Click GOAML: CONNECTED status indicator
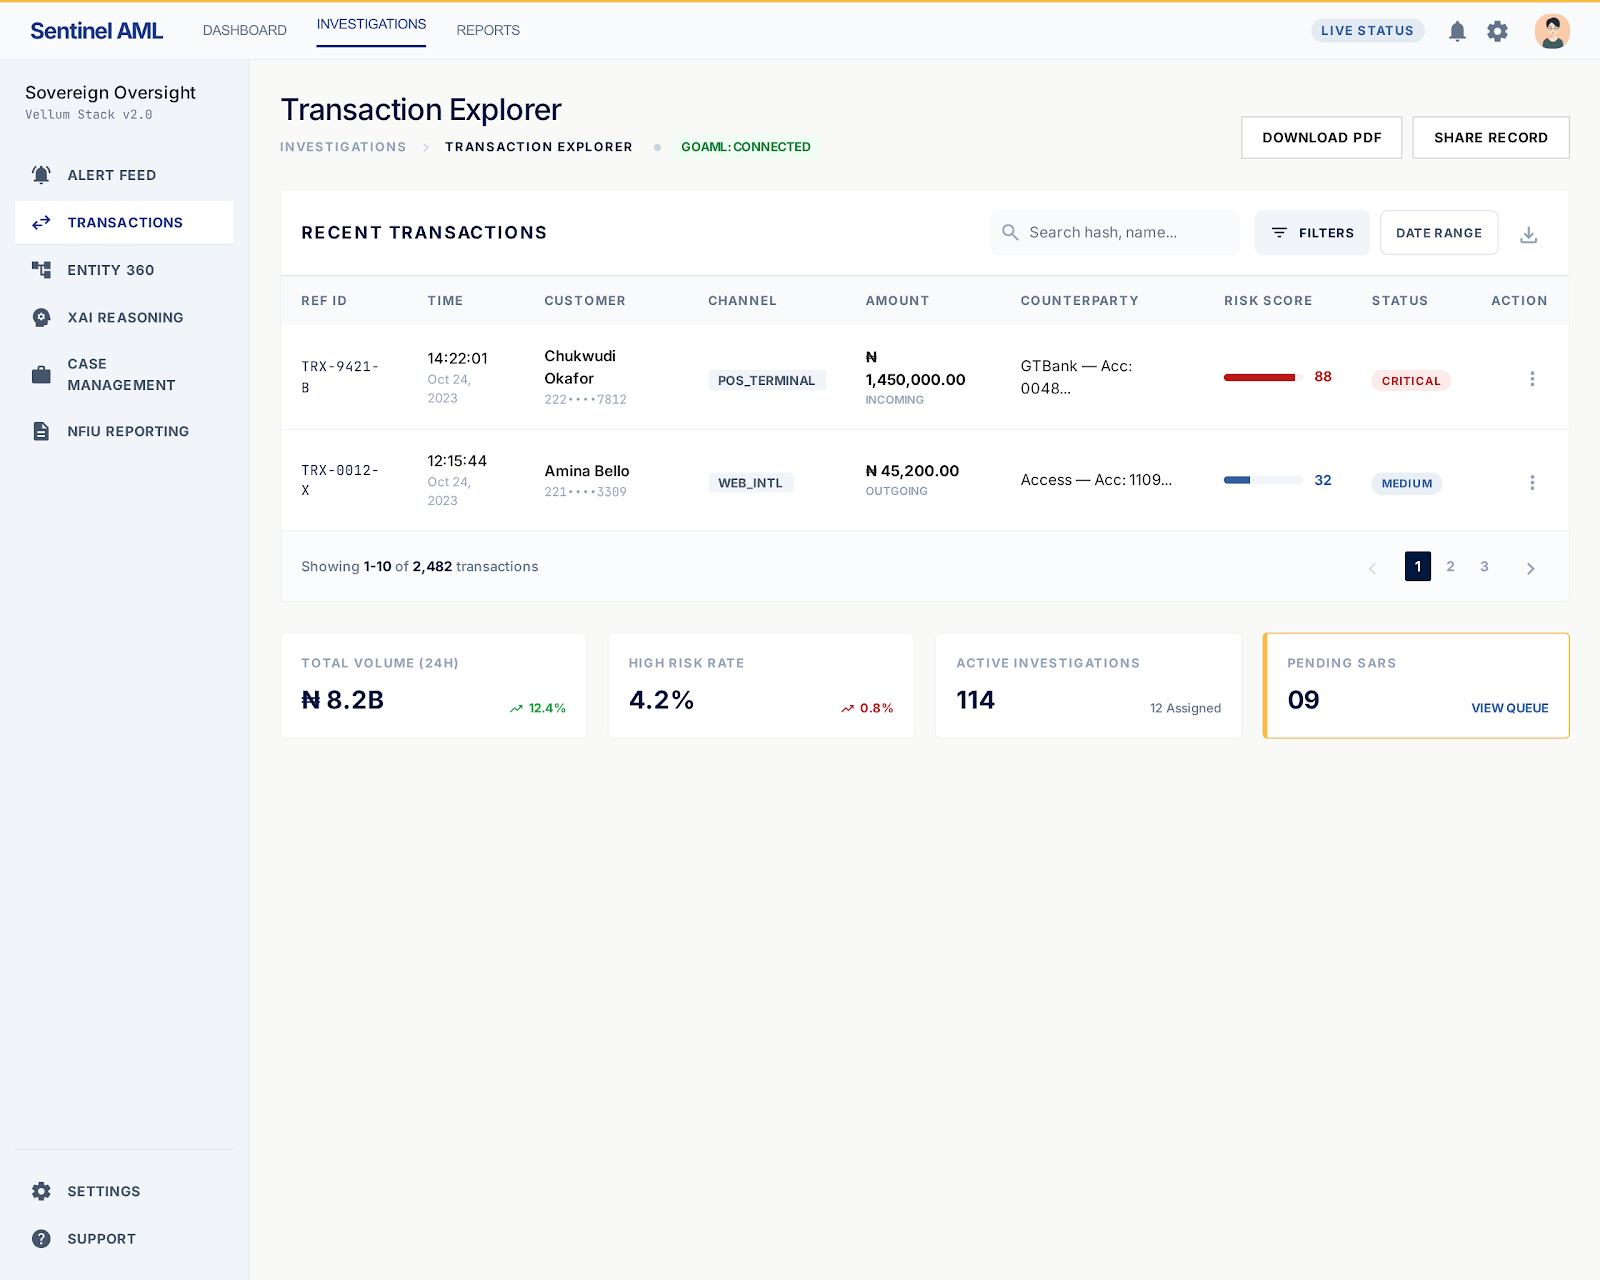The height and width of the screenshot is (1280, 1600). point(746,147)
